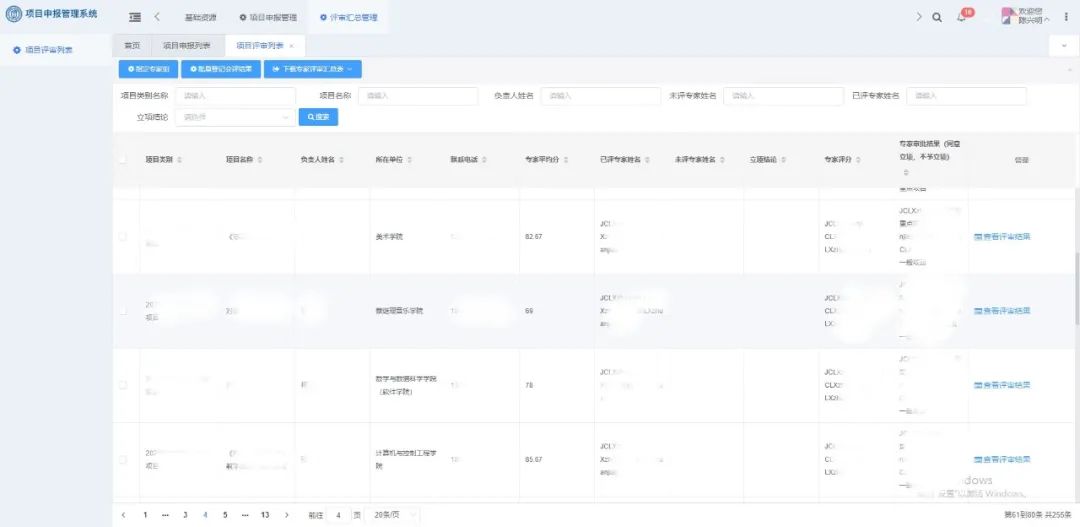Close the 项目评审列表 tab
1080x527 pixels.
click(x=291, y=46)
